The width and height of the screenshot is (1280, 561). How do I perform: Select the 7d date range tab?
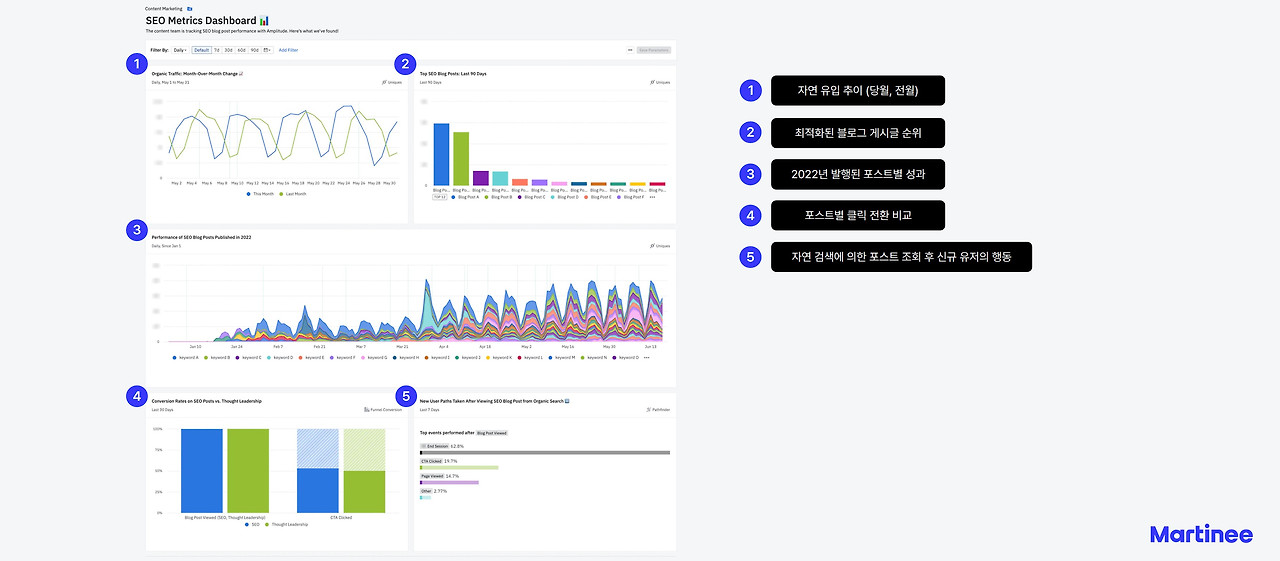coord(217,50)
